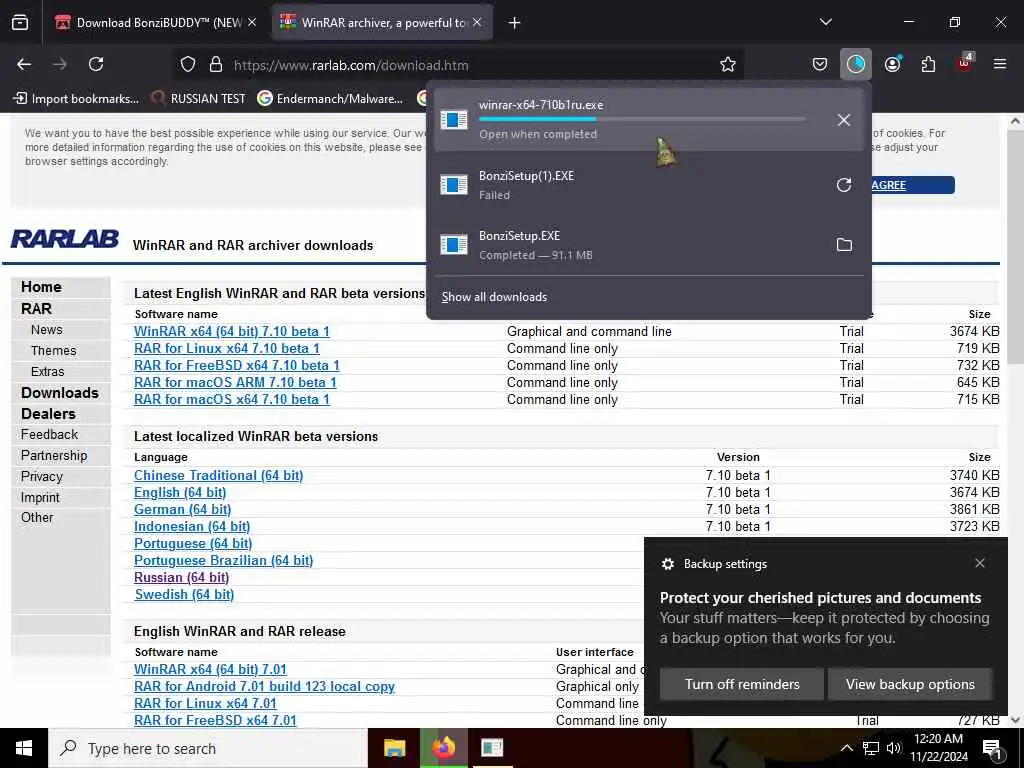Show hidden system tray icons

pyautogui.click(x=846, y=748)
